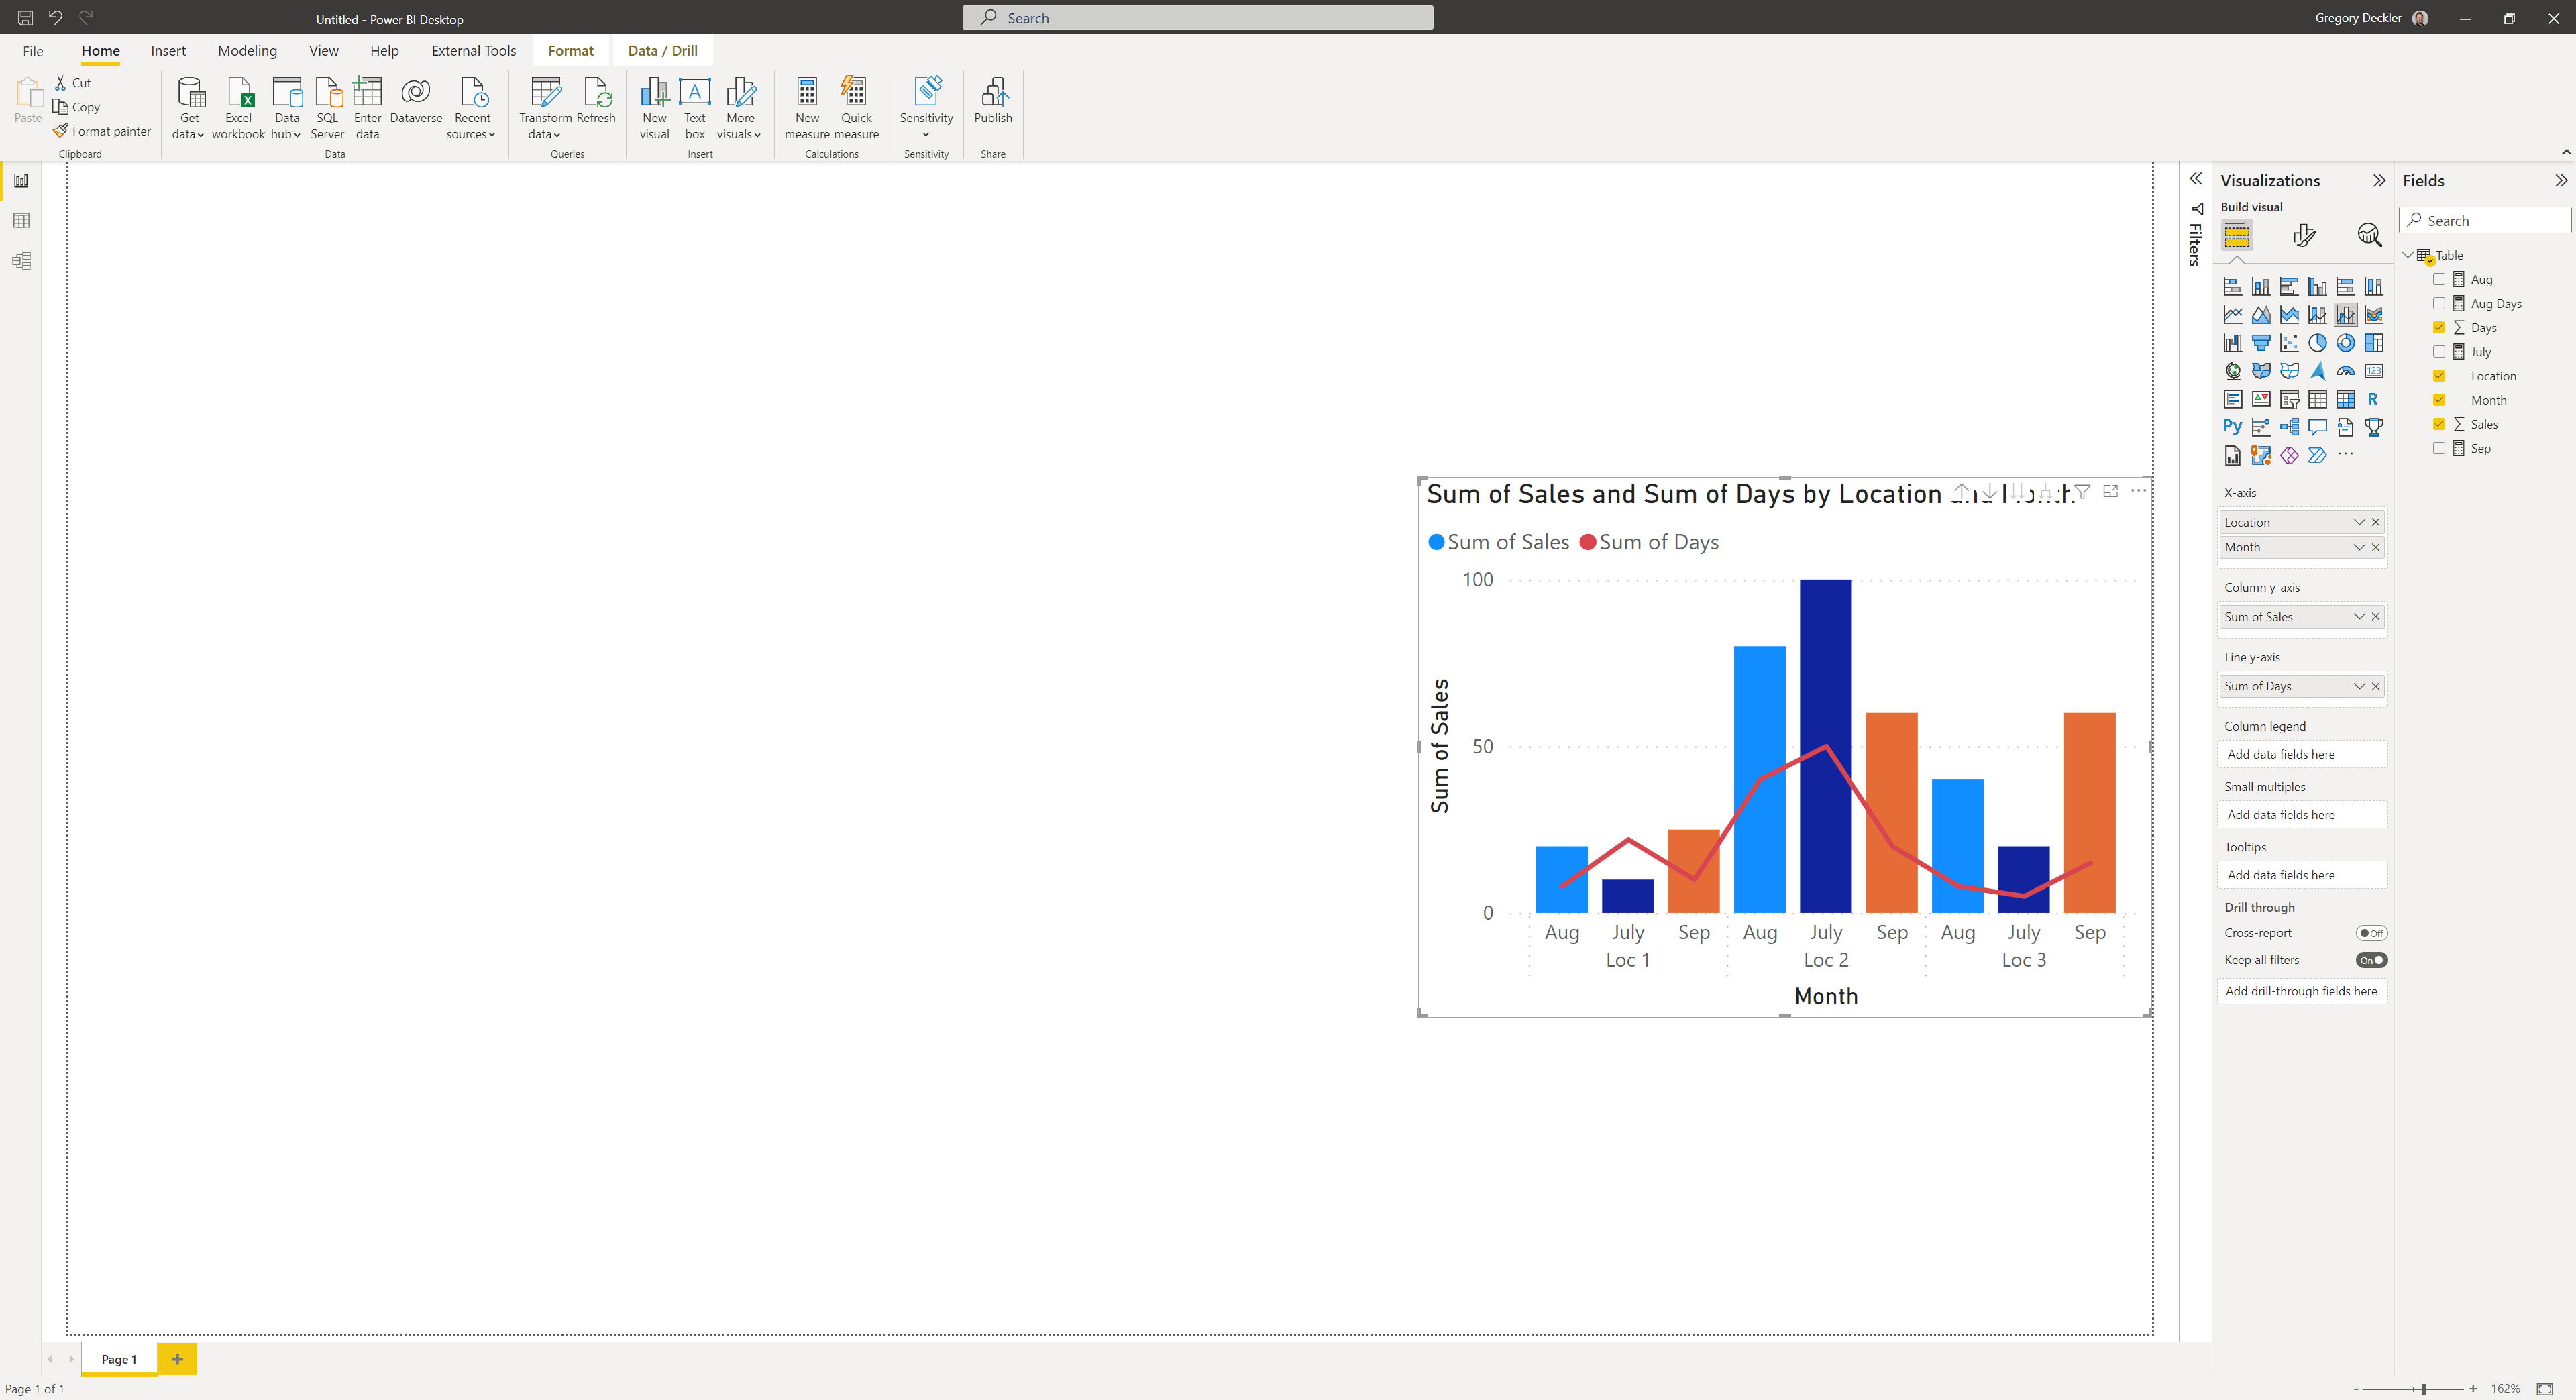
Task: Select the matrix visual icon
Action: (x=2346, y=399)
